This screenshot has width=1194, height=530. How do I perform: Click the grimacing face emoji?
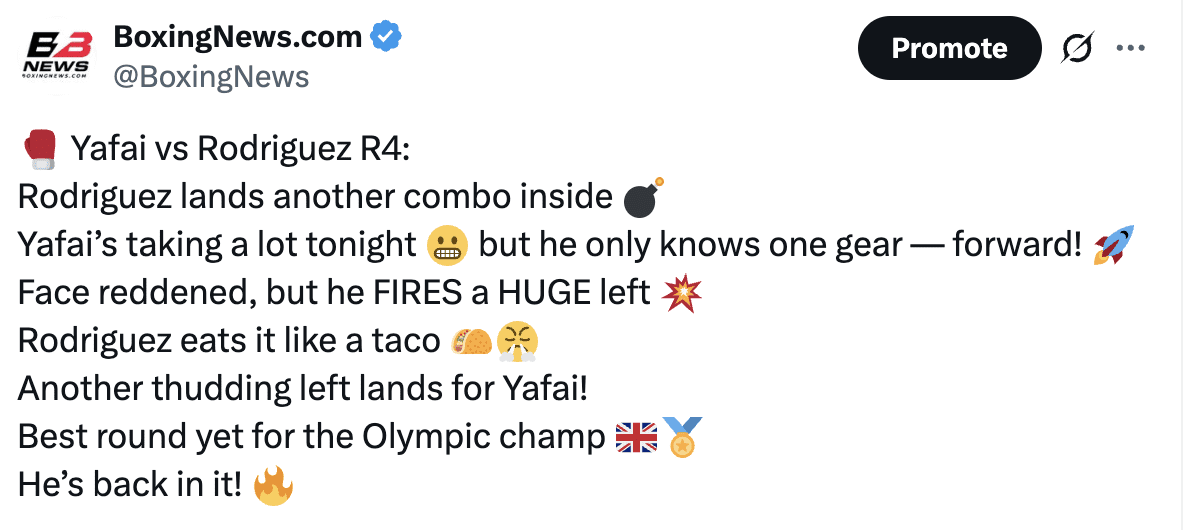[445, 245]
